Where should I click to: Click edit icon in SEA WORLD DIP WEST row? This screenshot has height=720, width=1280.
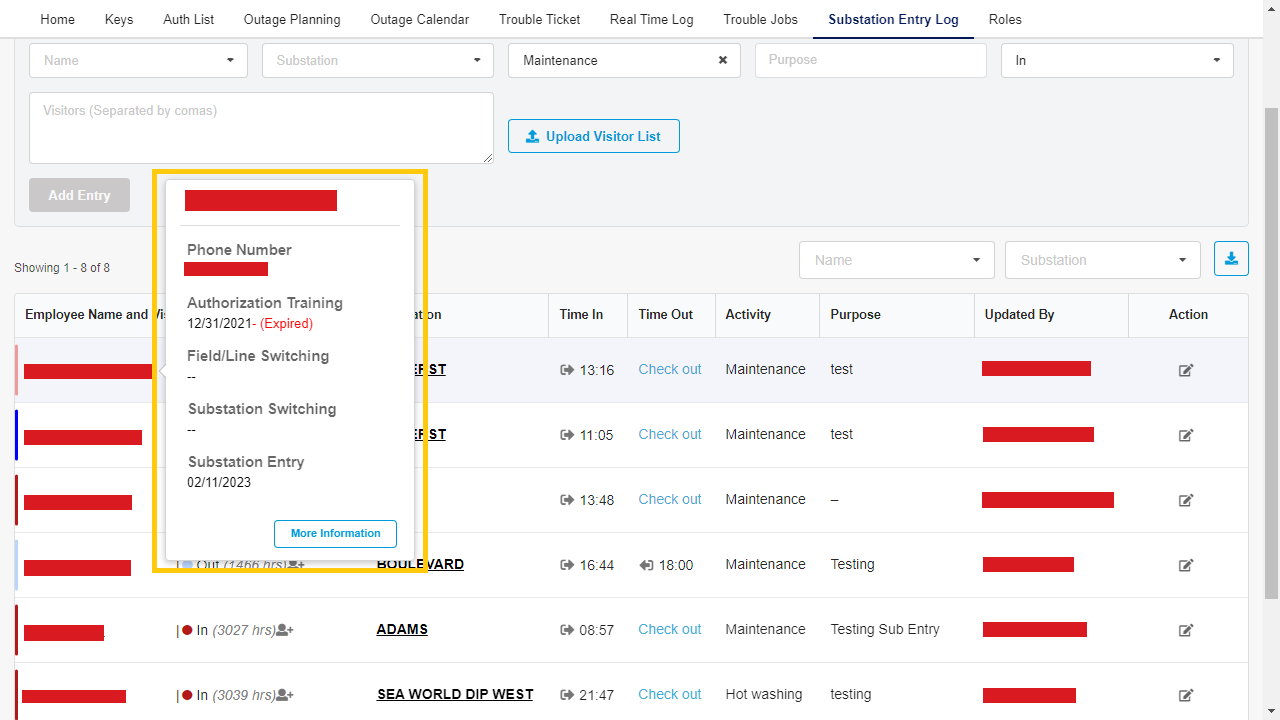[x=1186, y=695]
